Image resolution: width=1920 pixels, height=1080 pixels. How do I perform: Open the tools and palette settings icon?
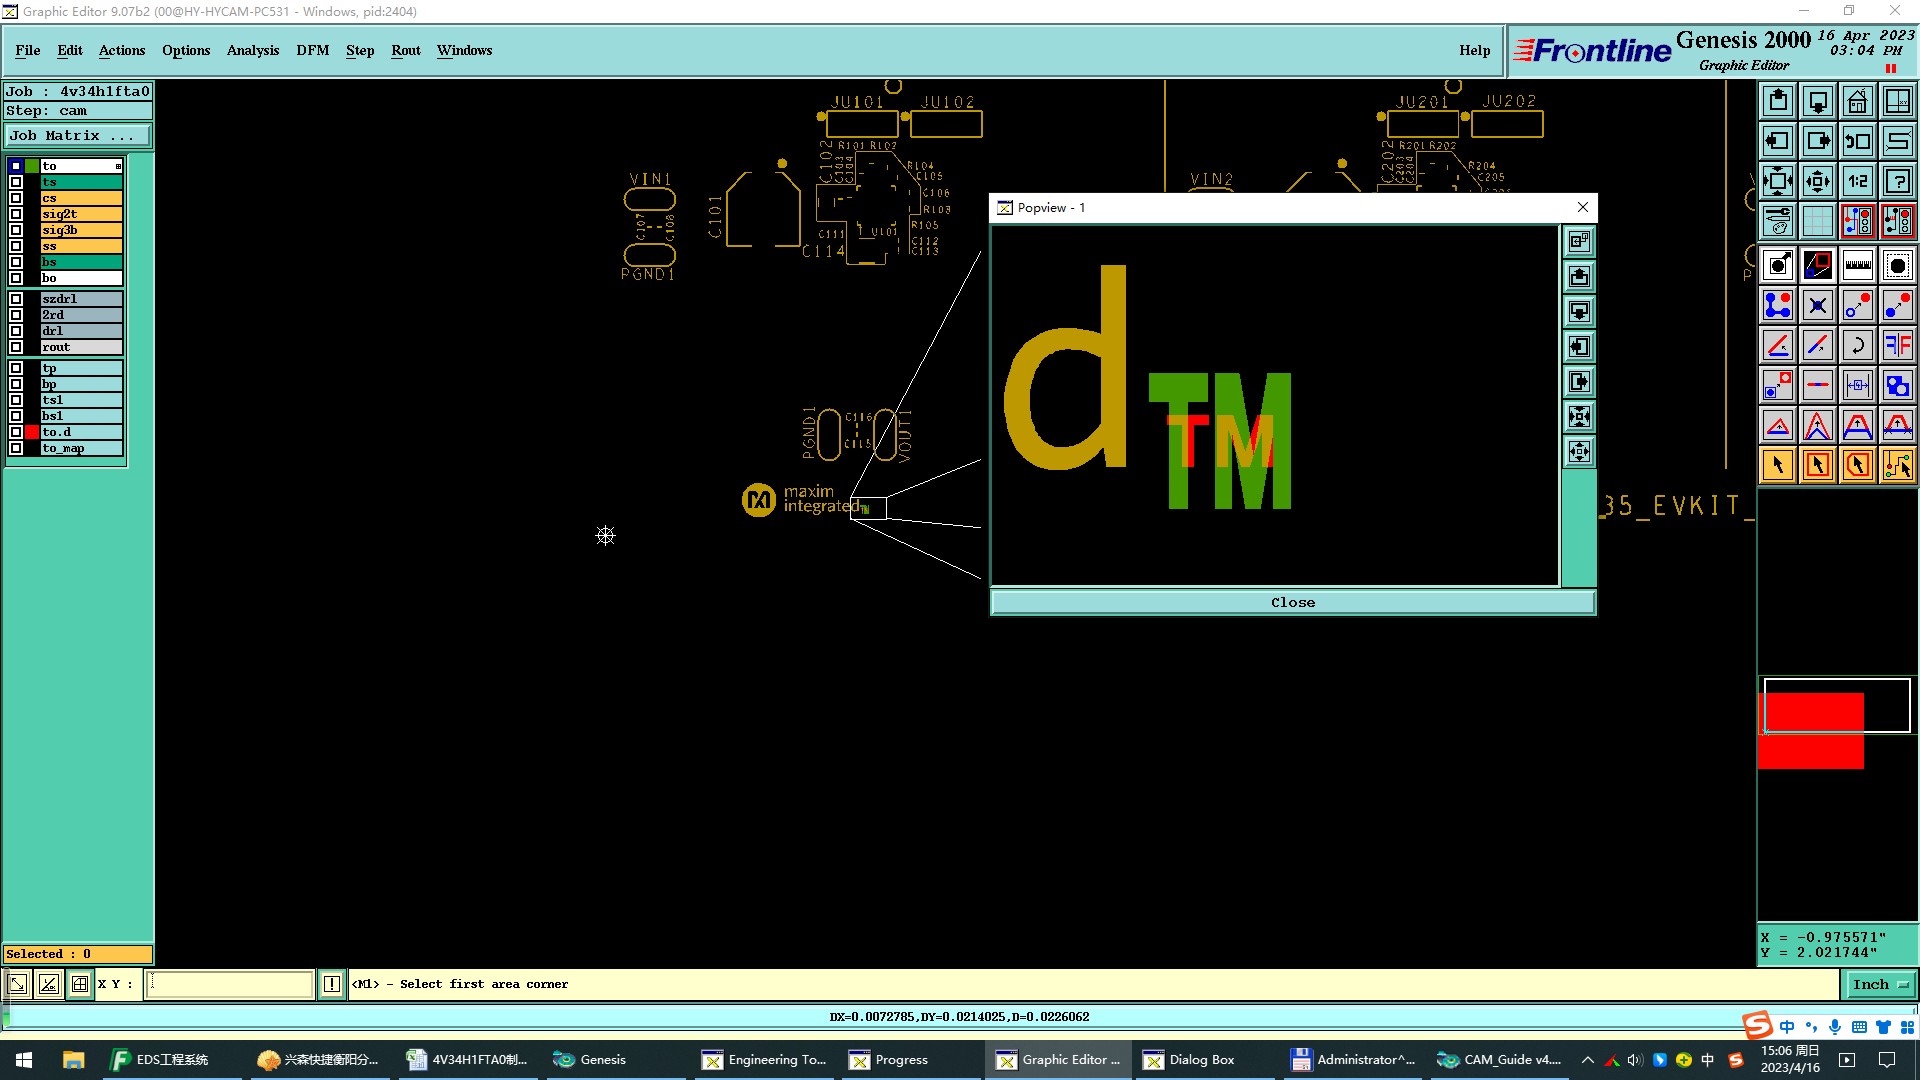[1778, 221]
